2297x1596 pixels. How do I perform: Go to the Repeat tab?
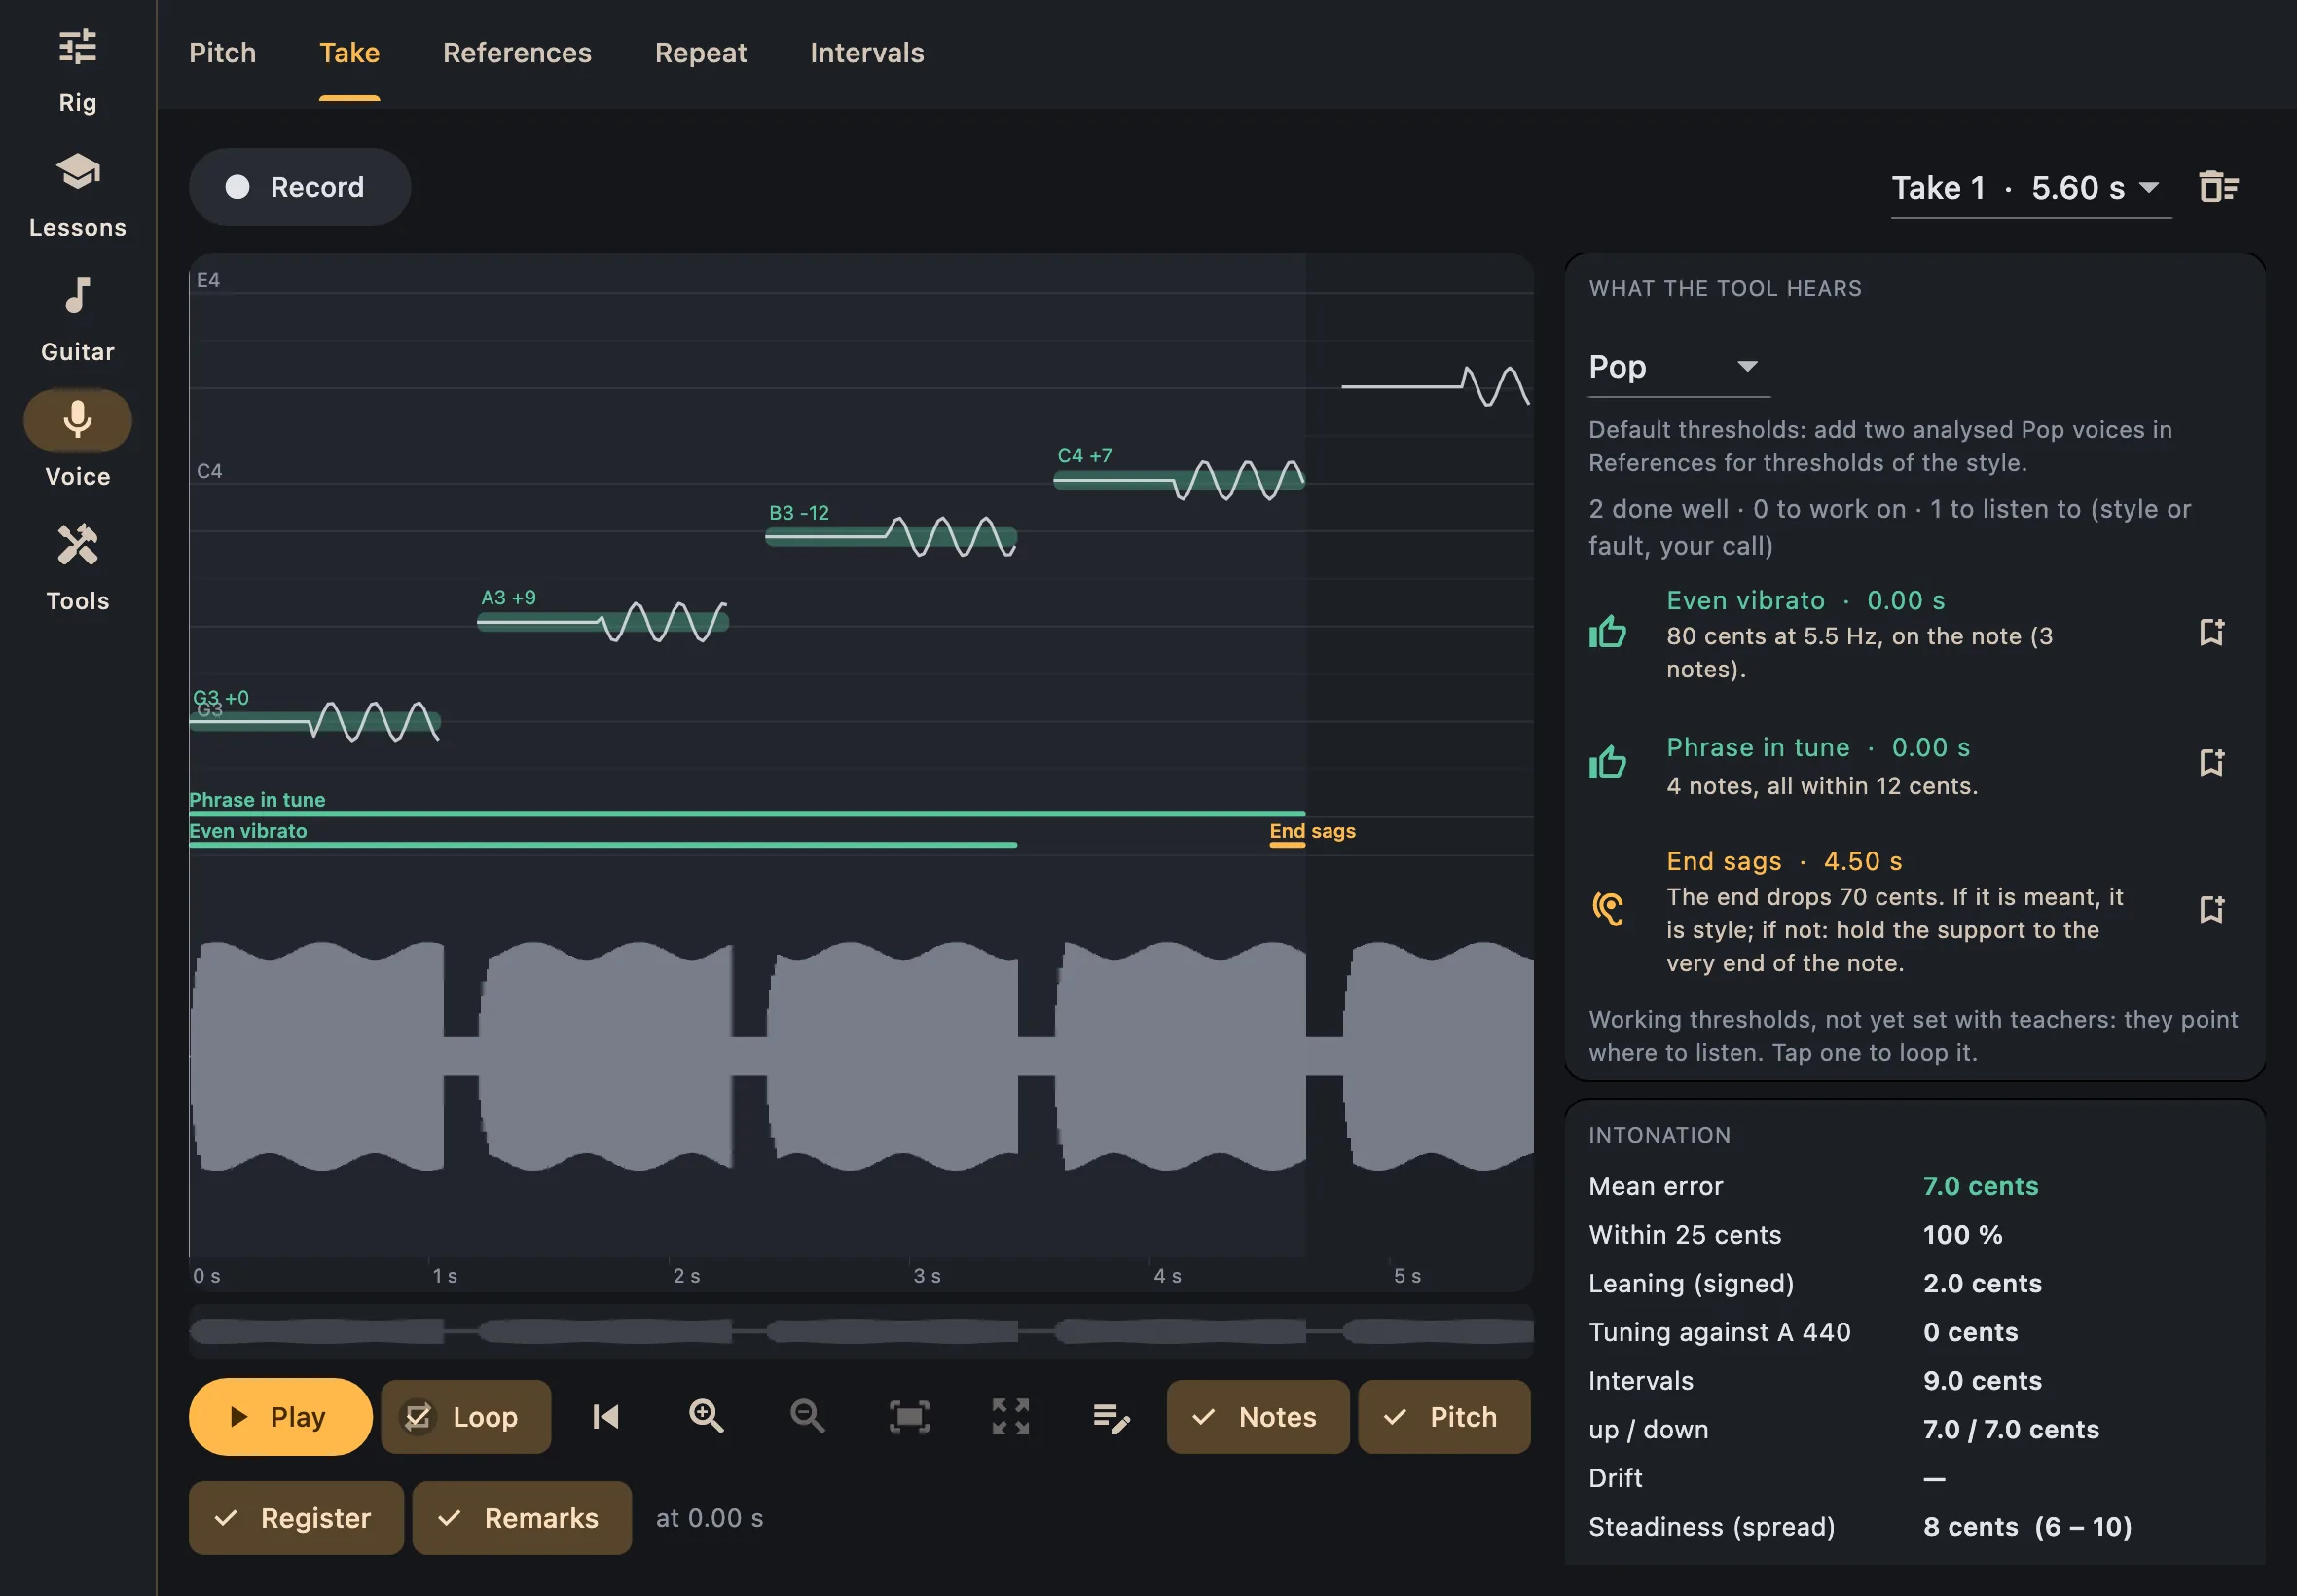[x=700, y=52]
